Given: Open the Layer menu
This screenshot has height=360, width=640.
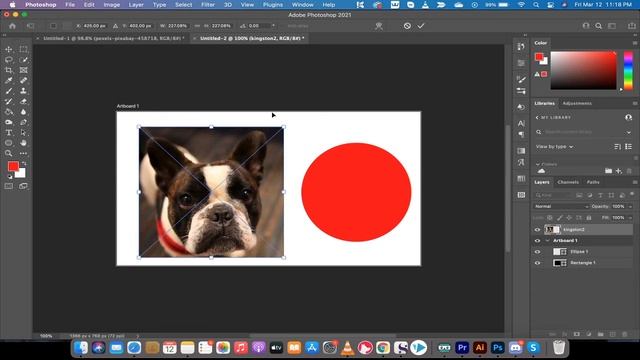Looking at the screenshot, I should coord(136,4).
